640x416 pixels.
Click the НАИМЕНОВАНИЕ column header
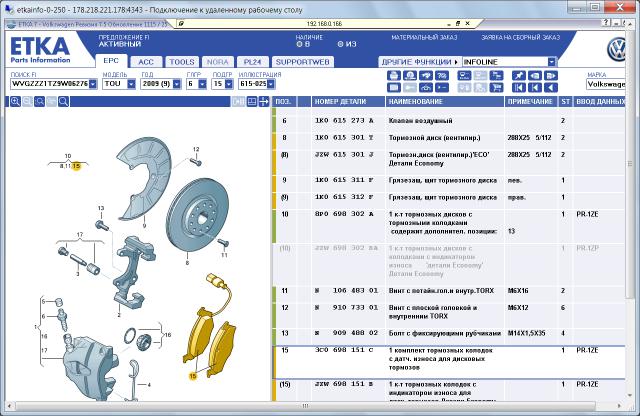point(445,102)
